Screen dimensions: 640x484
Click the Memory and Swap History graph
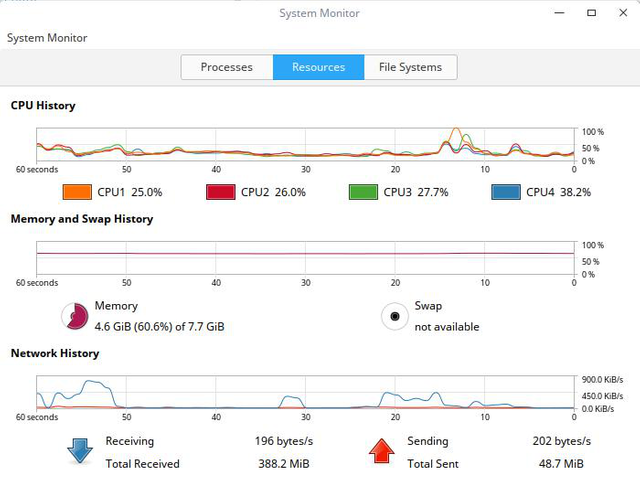coord(305,258)
